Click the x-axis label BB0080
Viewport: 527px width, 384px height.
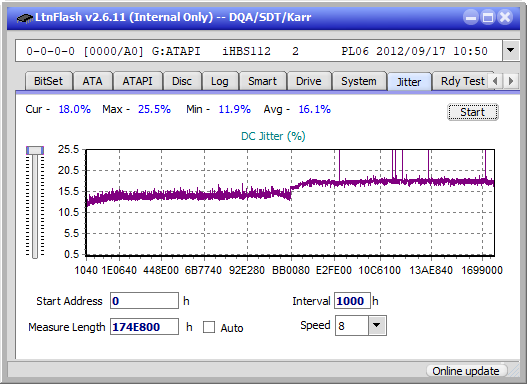click(x=291, y=270)
